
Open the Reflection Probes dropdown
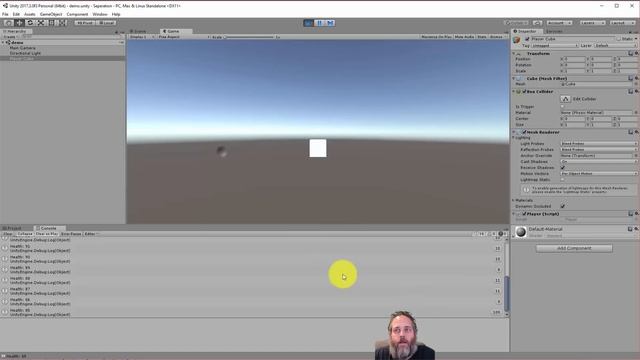point(599,149)
